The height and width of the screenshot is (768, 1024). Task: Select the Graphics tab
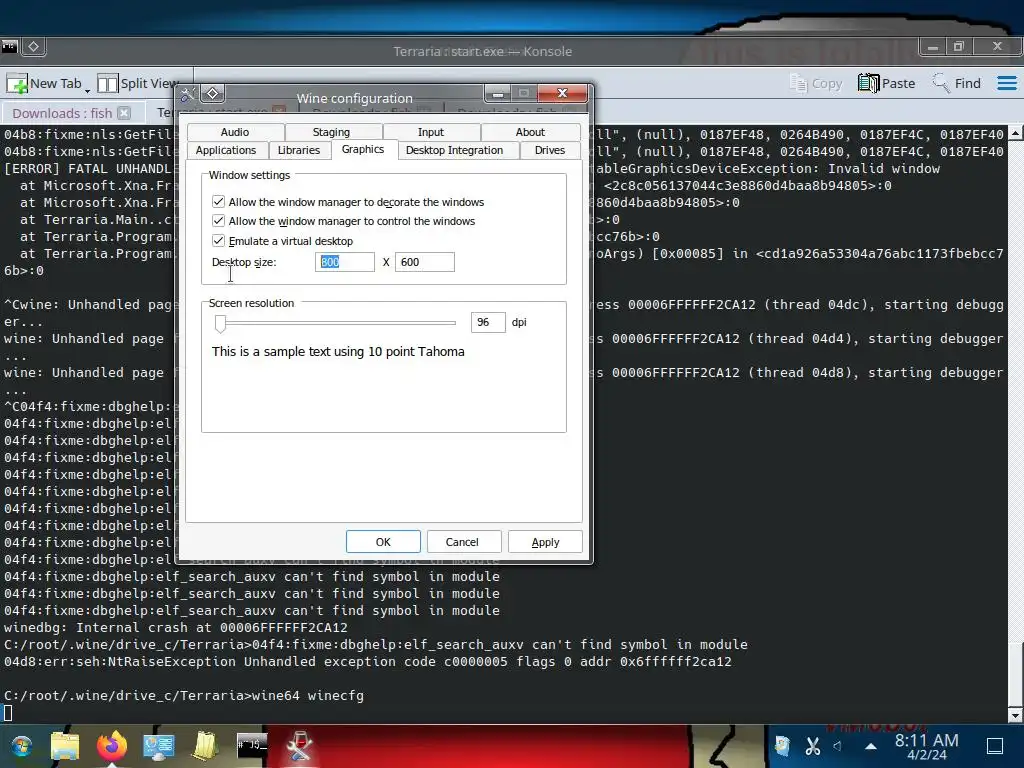tap(363, 150)
